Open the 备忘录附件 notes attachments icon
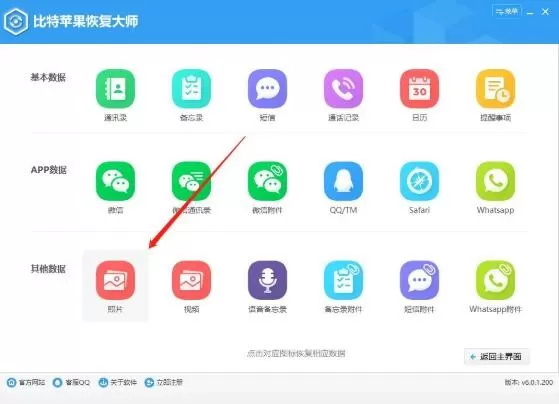 coord(343,280)
